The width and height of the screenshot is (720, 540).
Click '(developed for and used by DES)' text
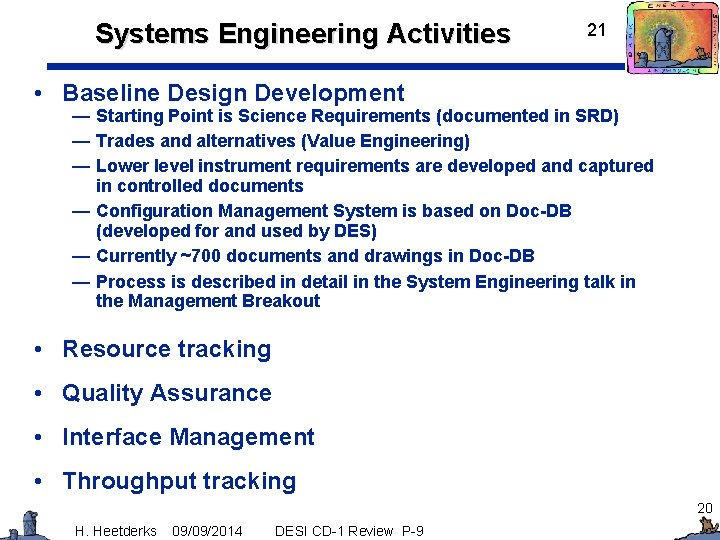tap(236, 231)
